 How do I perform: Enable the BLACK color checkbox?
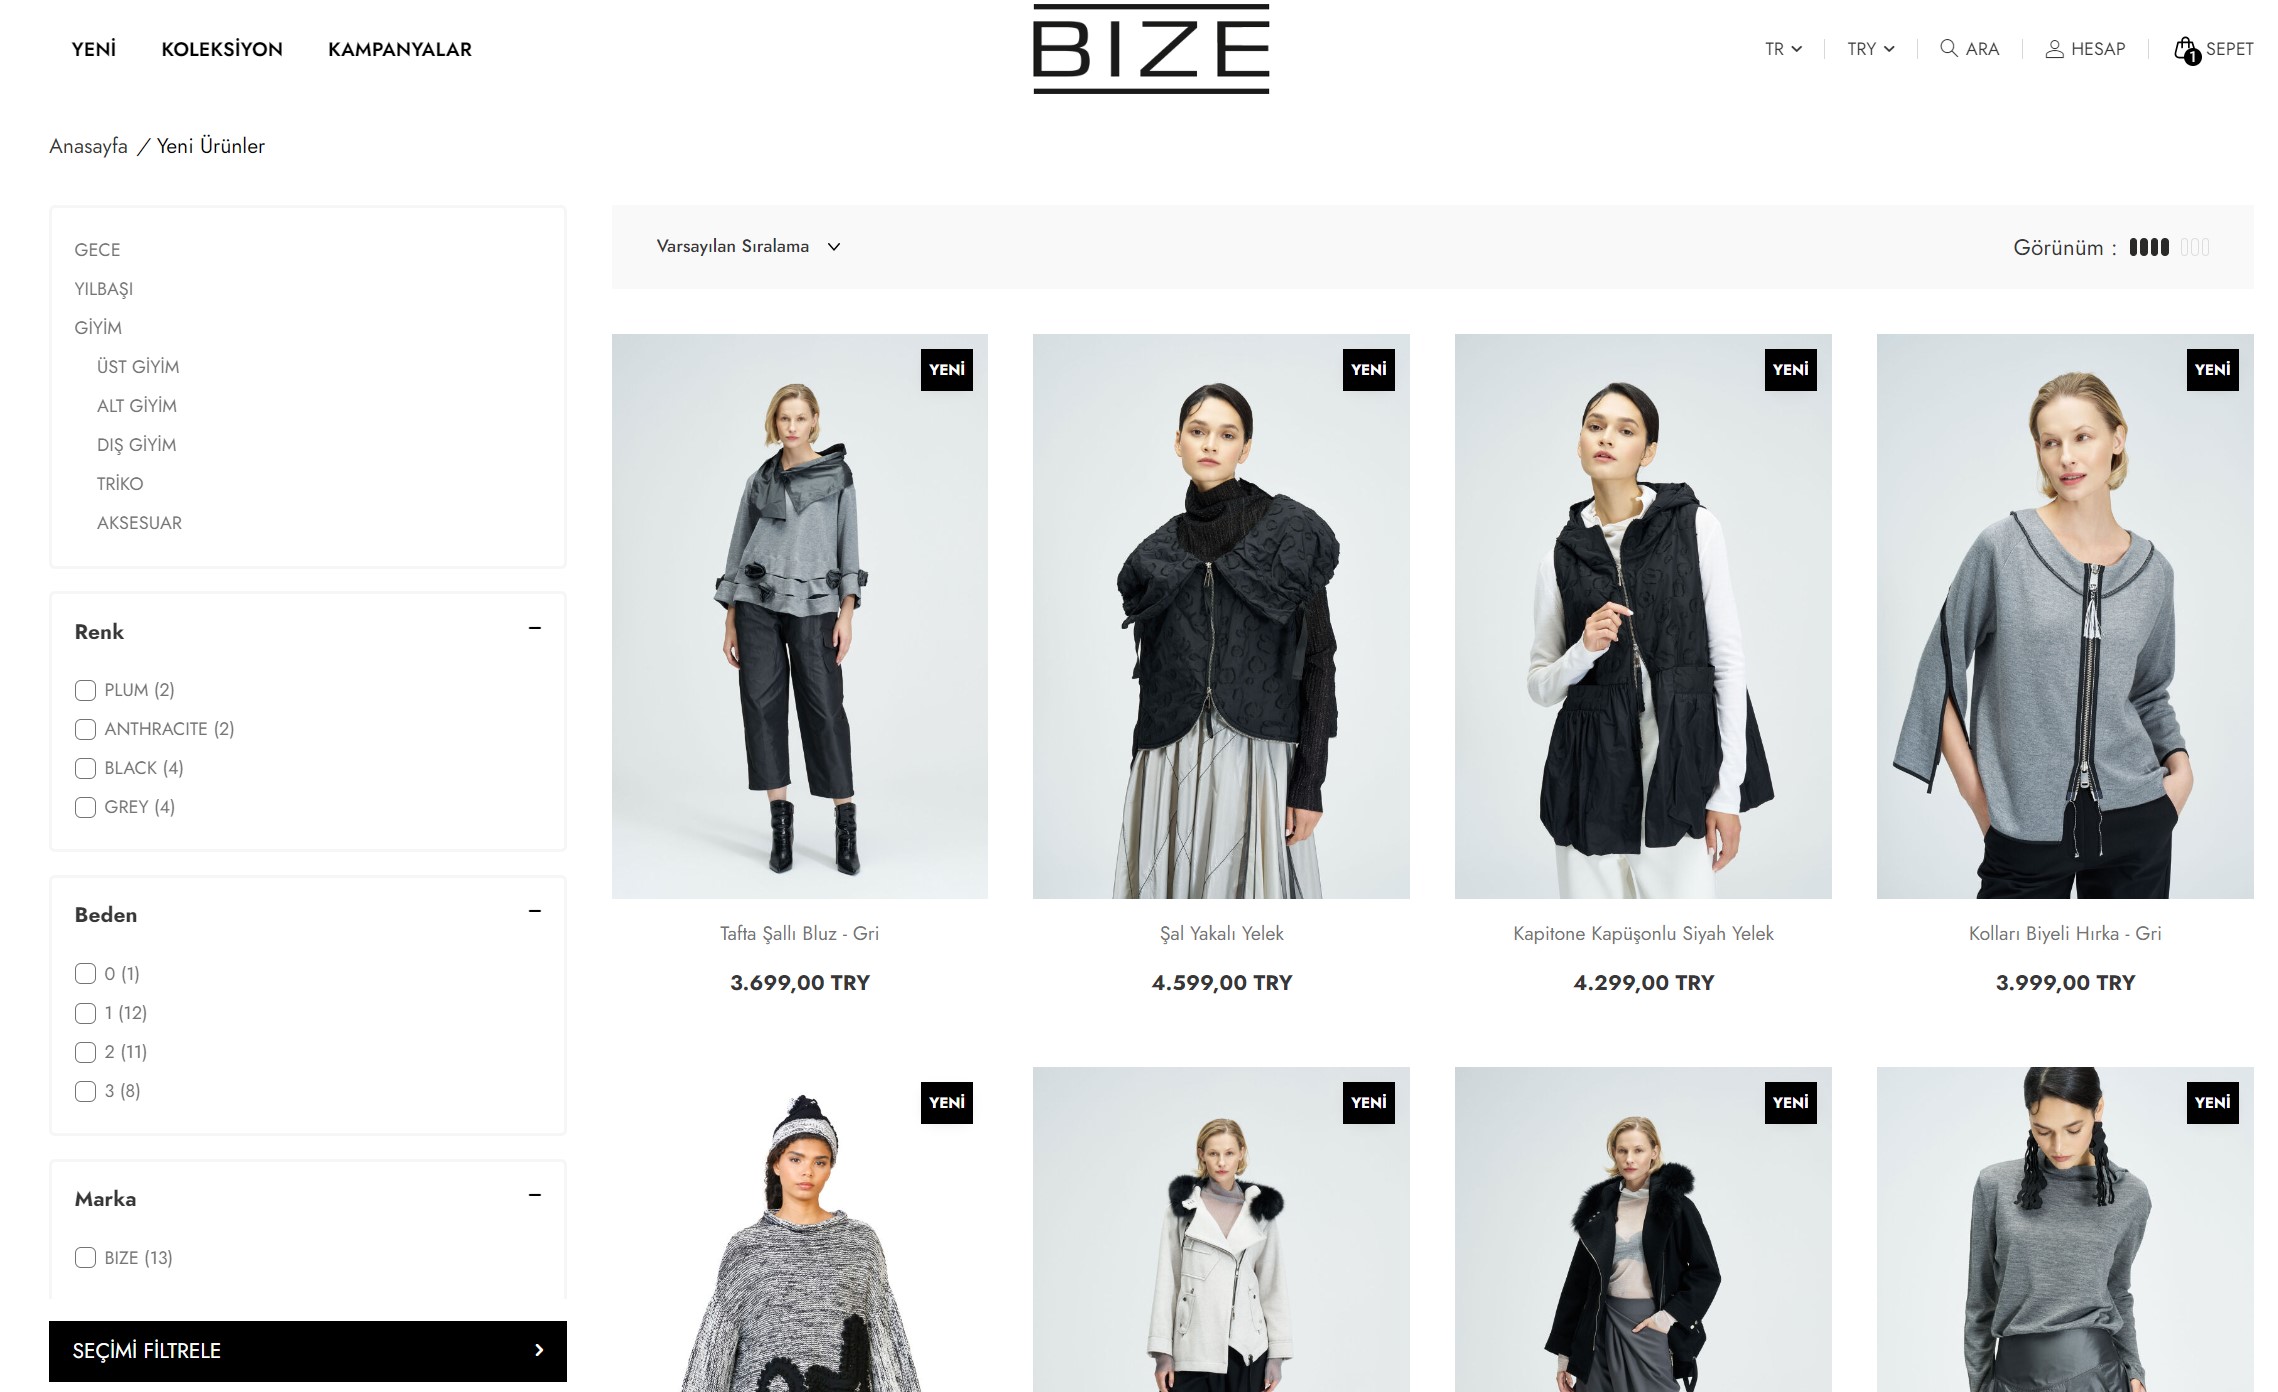click(85, 768)
